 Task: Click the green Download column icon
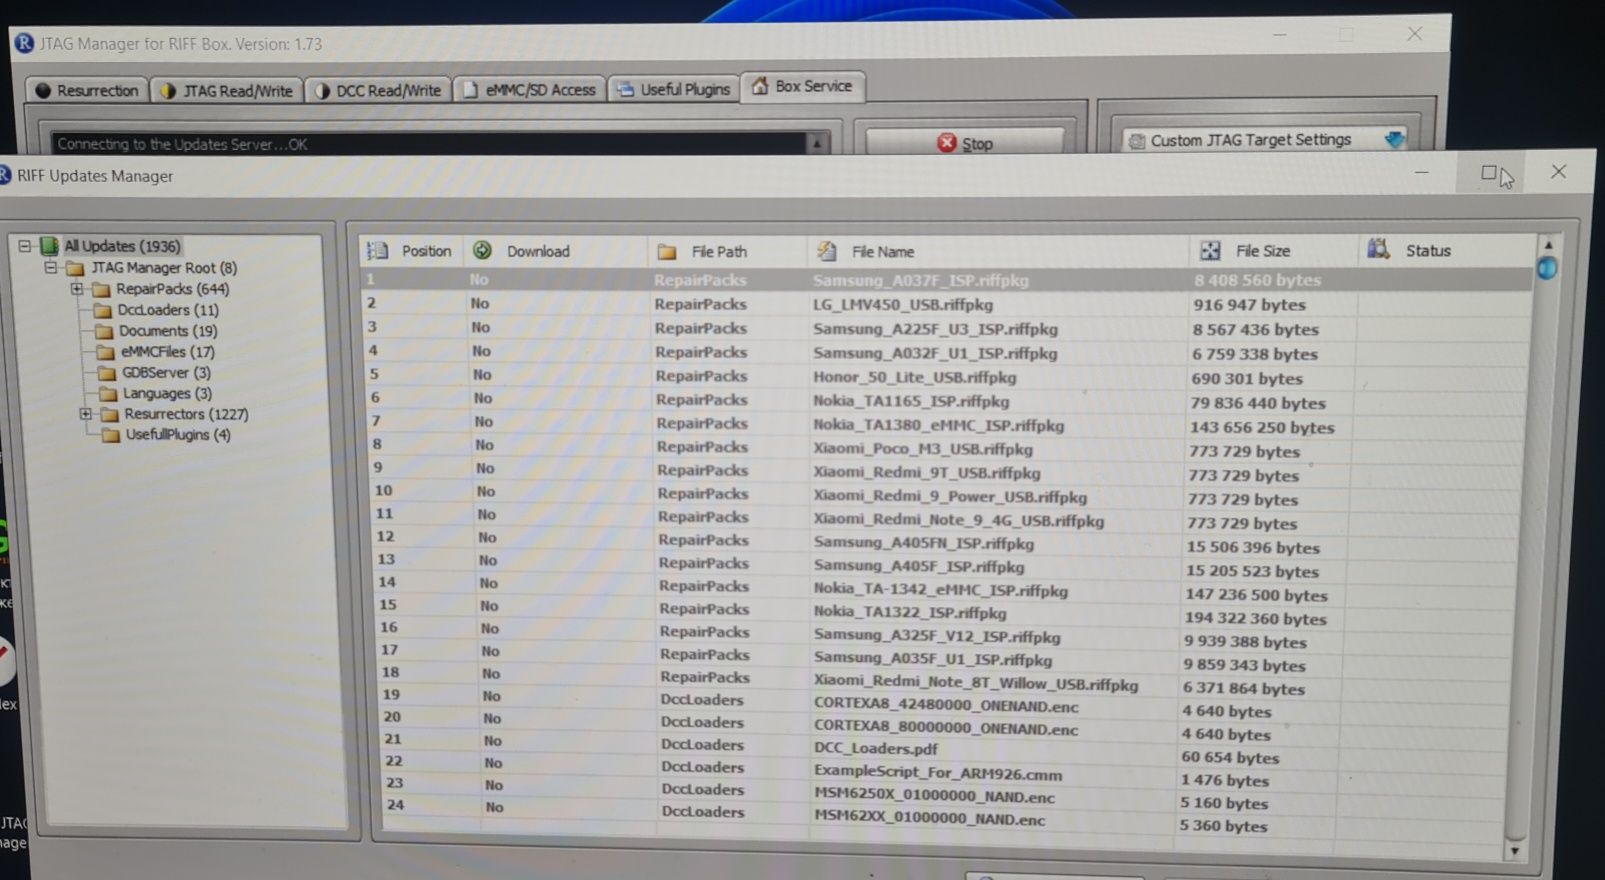click(x=483, y=250)
